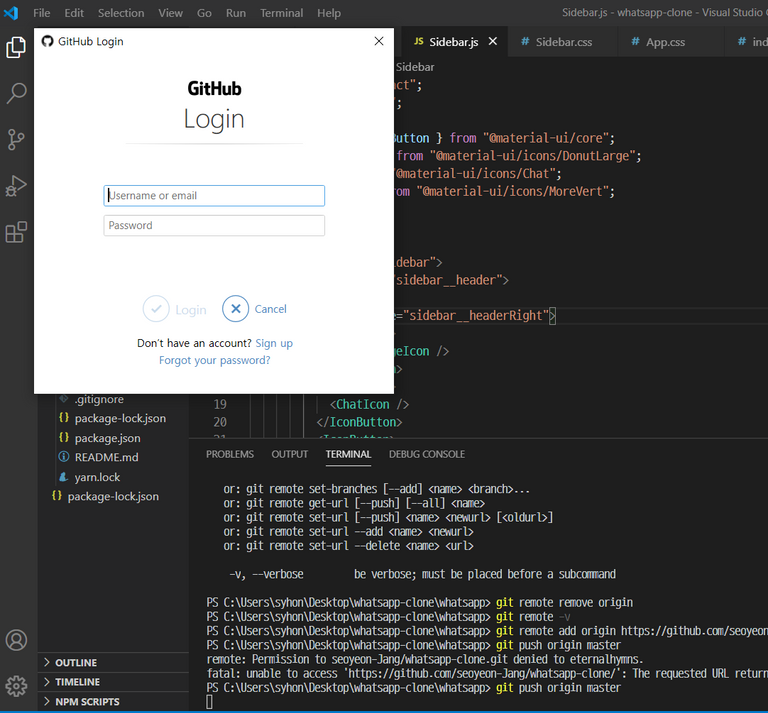Follow the Sign up link
Screen dimensions: 768x713
(274, 343)
